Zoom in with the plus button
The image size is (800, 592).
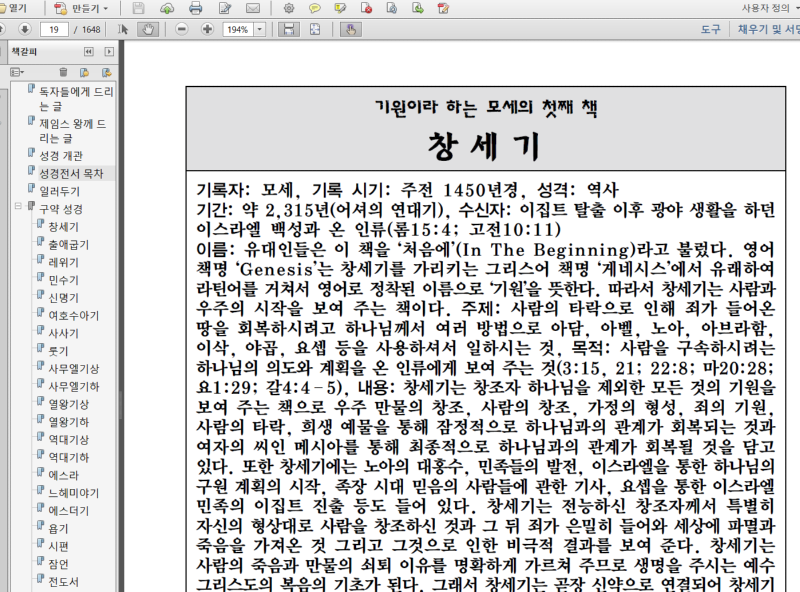point(207,29)
